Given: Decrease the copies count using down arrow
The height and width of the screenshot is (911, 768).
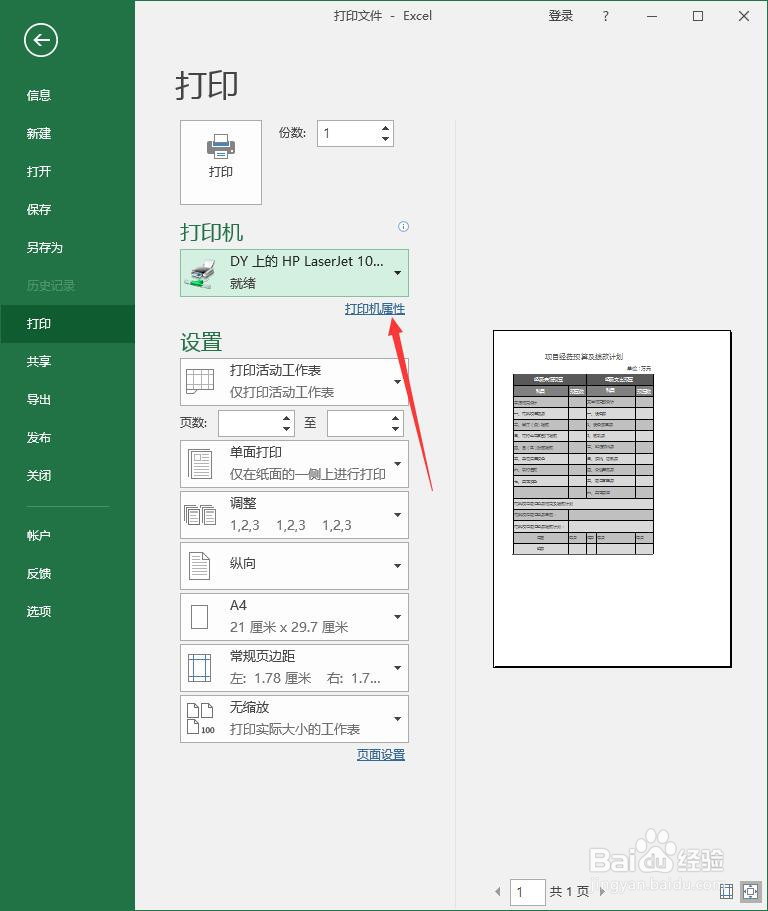Looking at the screenshot, I should [385, 139].
